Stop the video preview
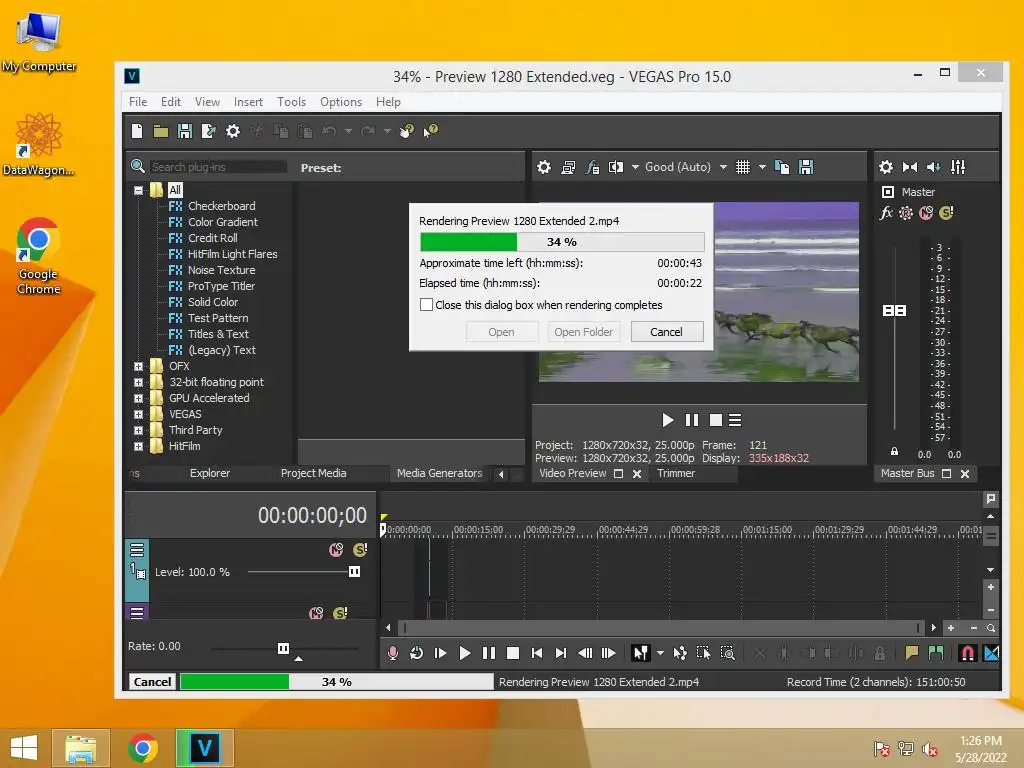This screenshot has height=768, width=1024. pos(716,420)
